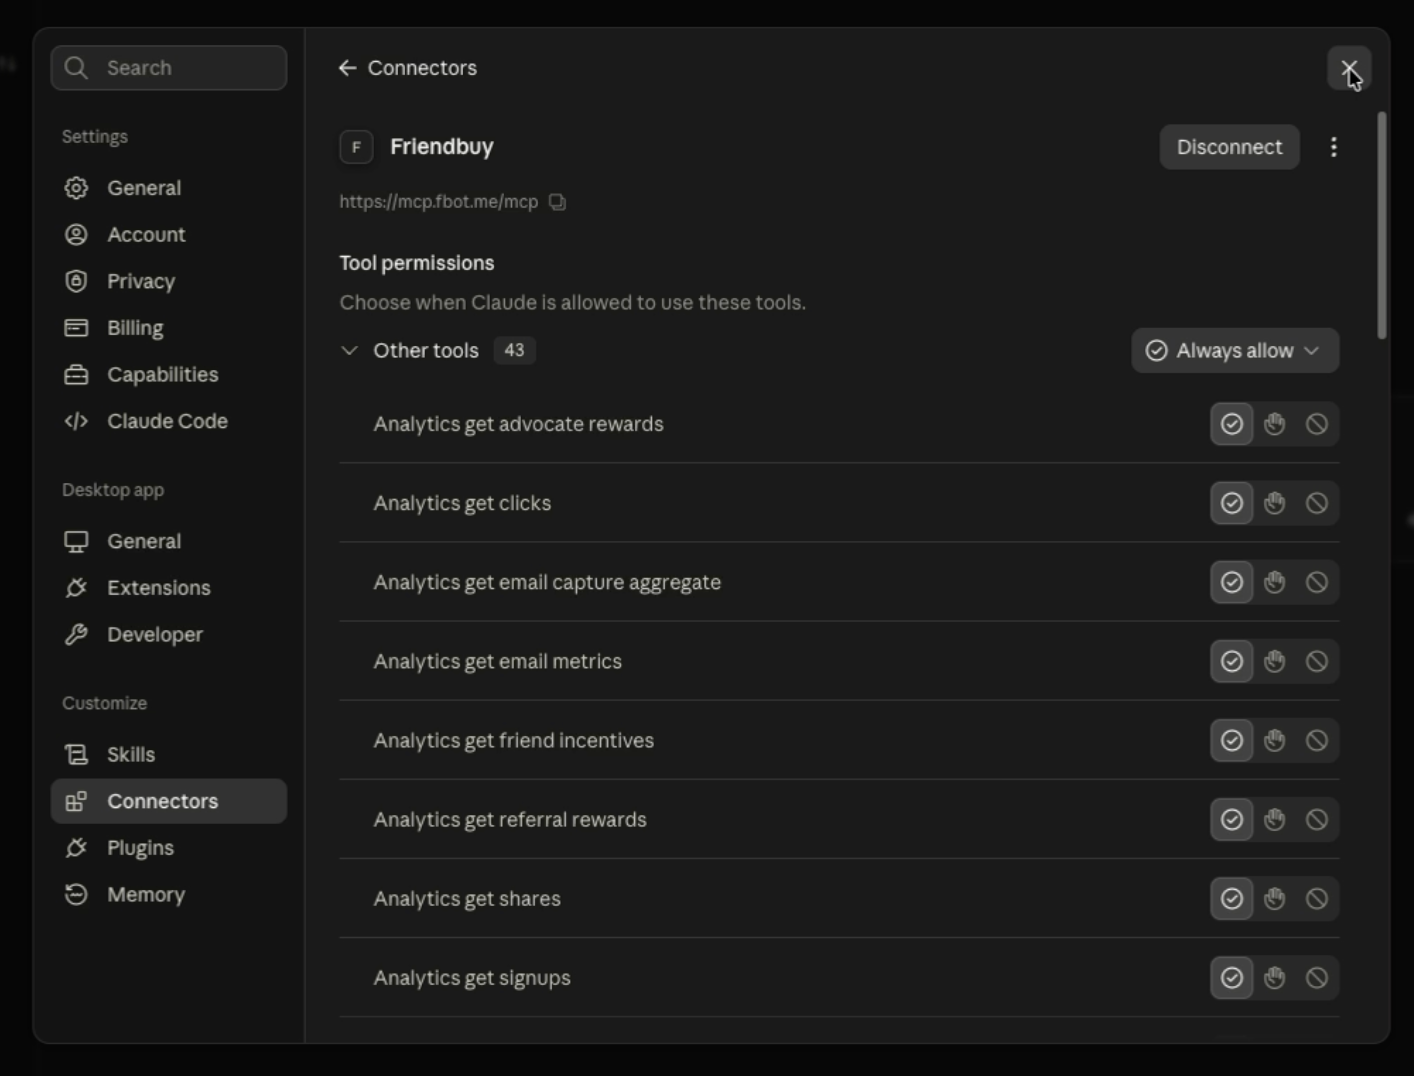Viewport: 1414px width, 1076px height.
Task: Go back using the Connectors arrow
Action: 347,68
